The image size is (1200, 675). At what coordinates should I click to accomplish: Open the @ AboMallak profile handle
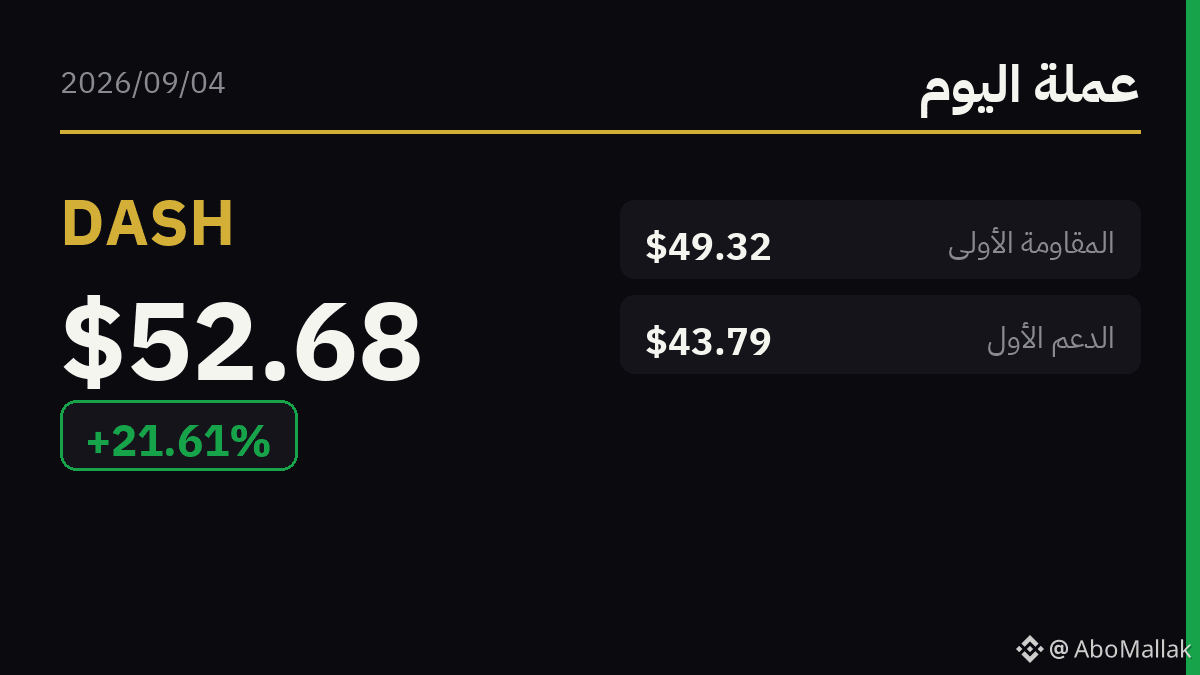1120,649
